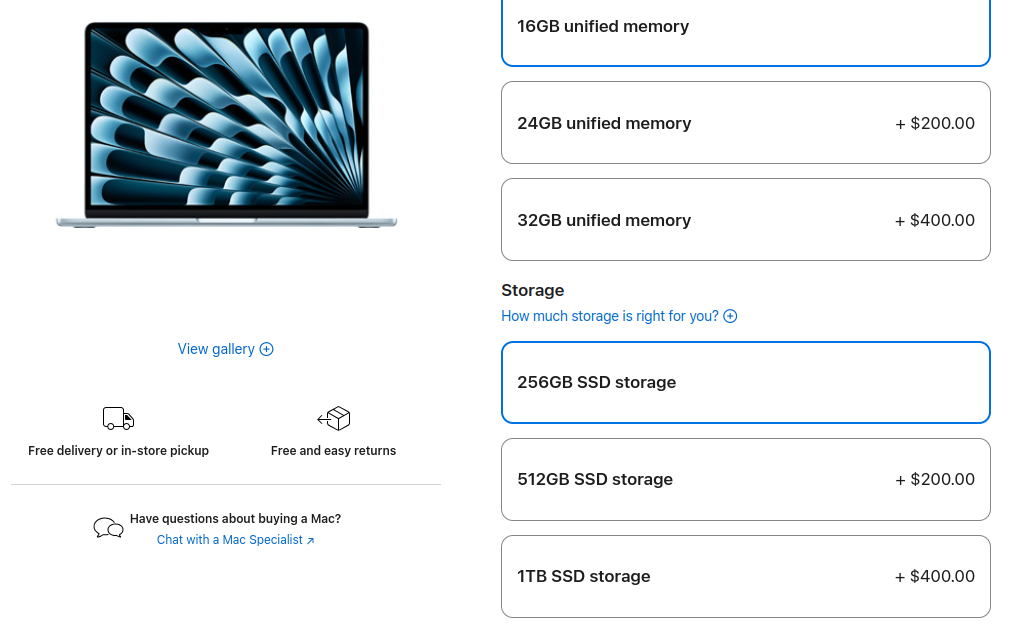The width and height of the screenshot is (1016, 626).
Task: Click the Free and easy returns text
Action: click(333, 451)
